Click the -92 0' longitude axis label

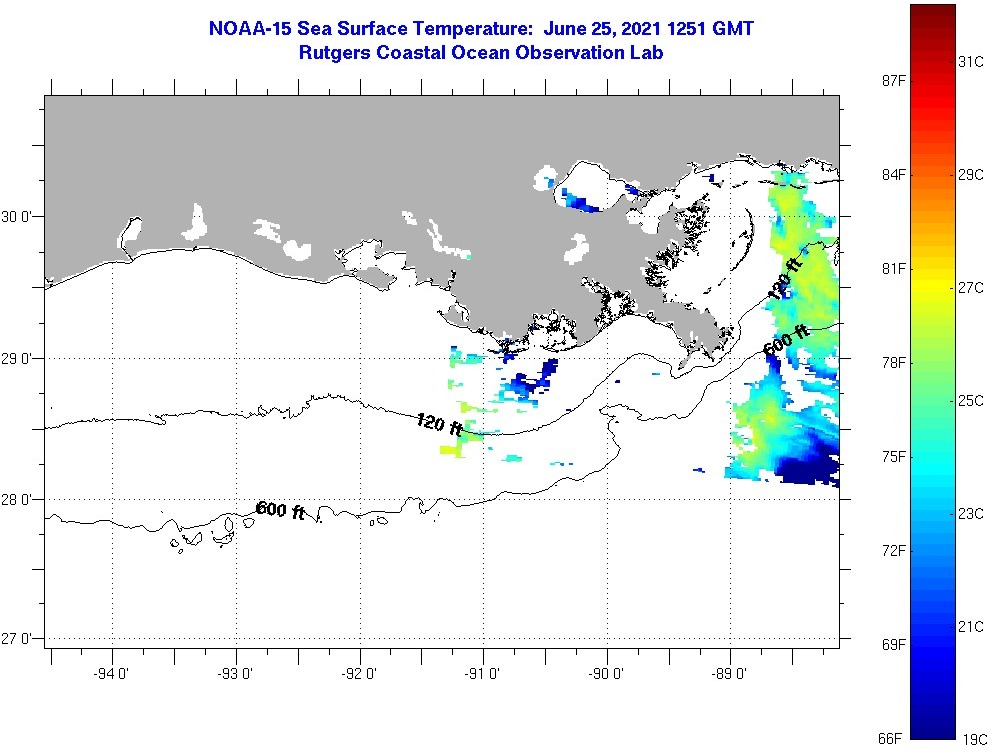(x=359, y=674)
